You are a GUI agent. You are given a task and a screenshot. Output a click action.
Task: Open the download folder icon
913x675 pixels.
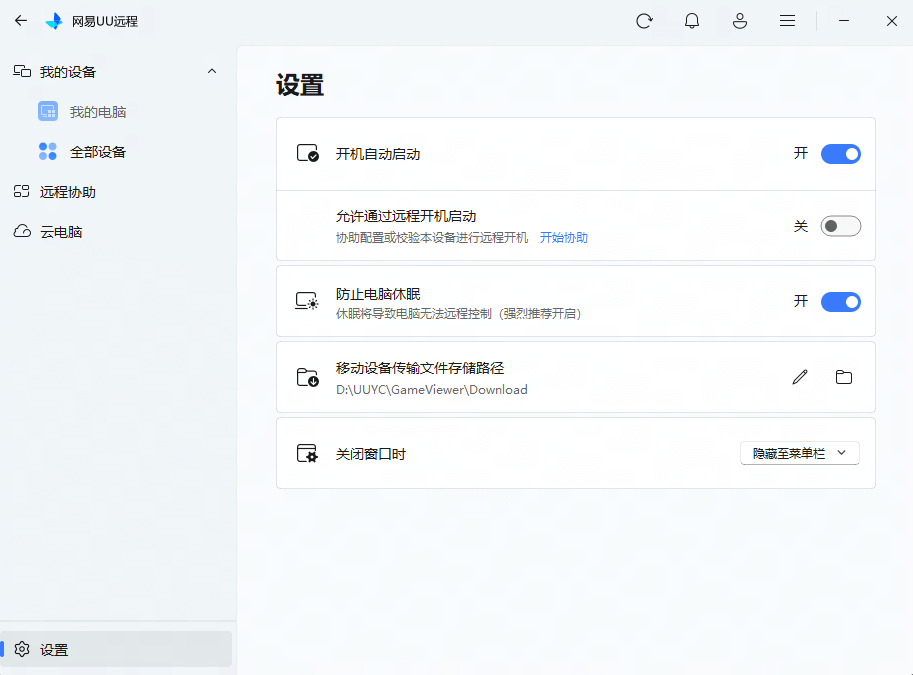[844, 377]
